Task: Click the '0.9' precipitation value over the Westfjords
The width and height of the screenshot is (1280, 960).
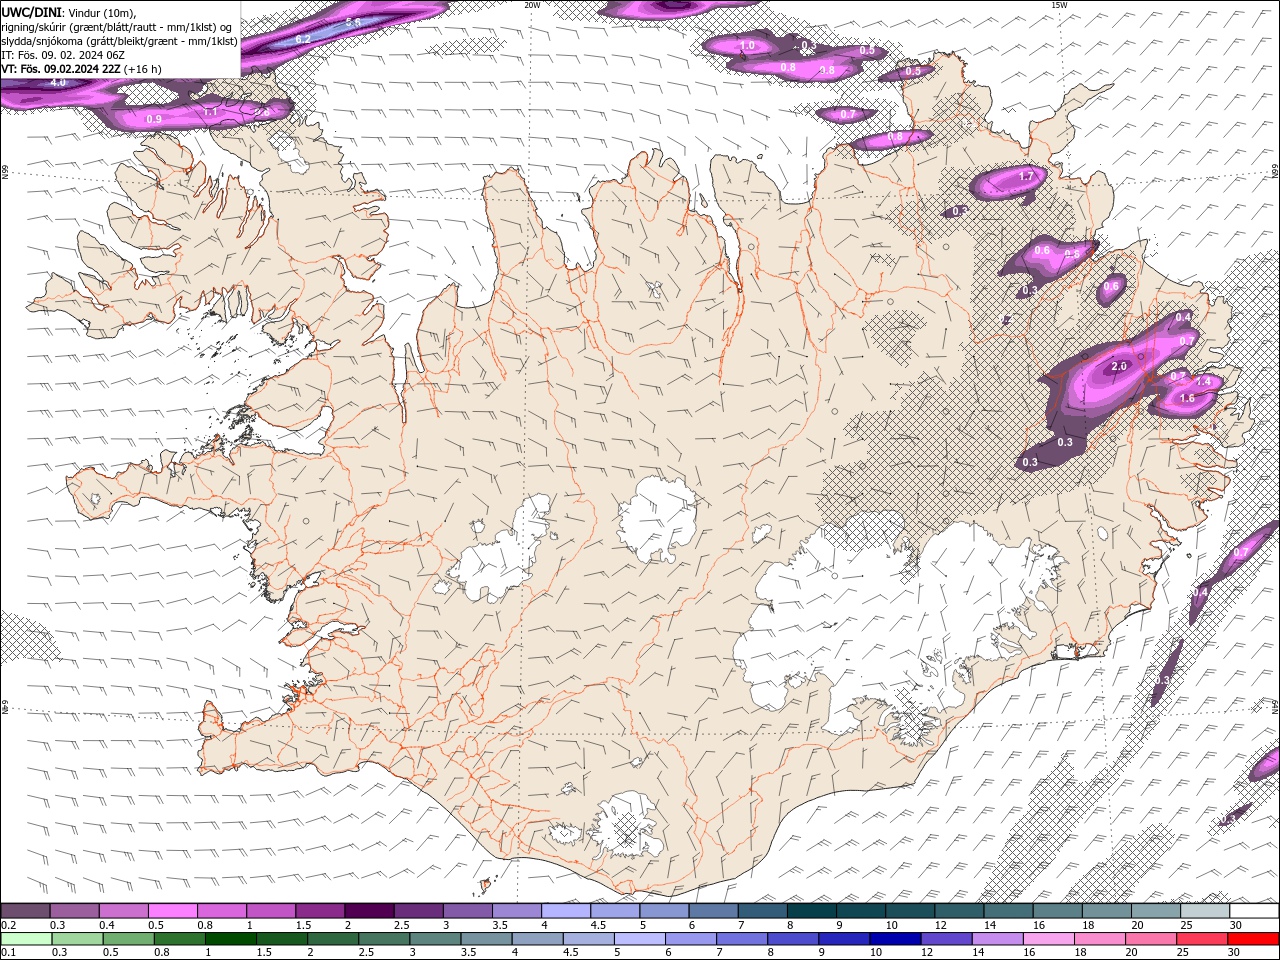Action: [x=154, y=119]
